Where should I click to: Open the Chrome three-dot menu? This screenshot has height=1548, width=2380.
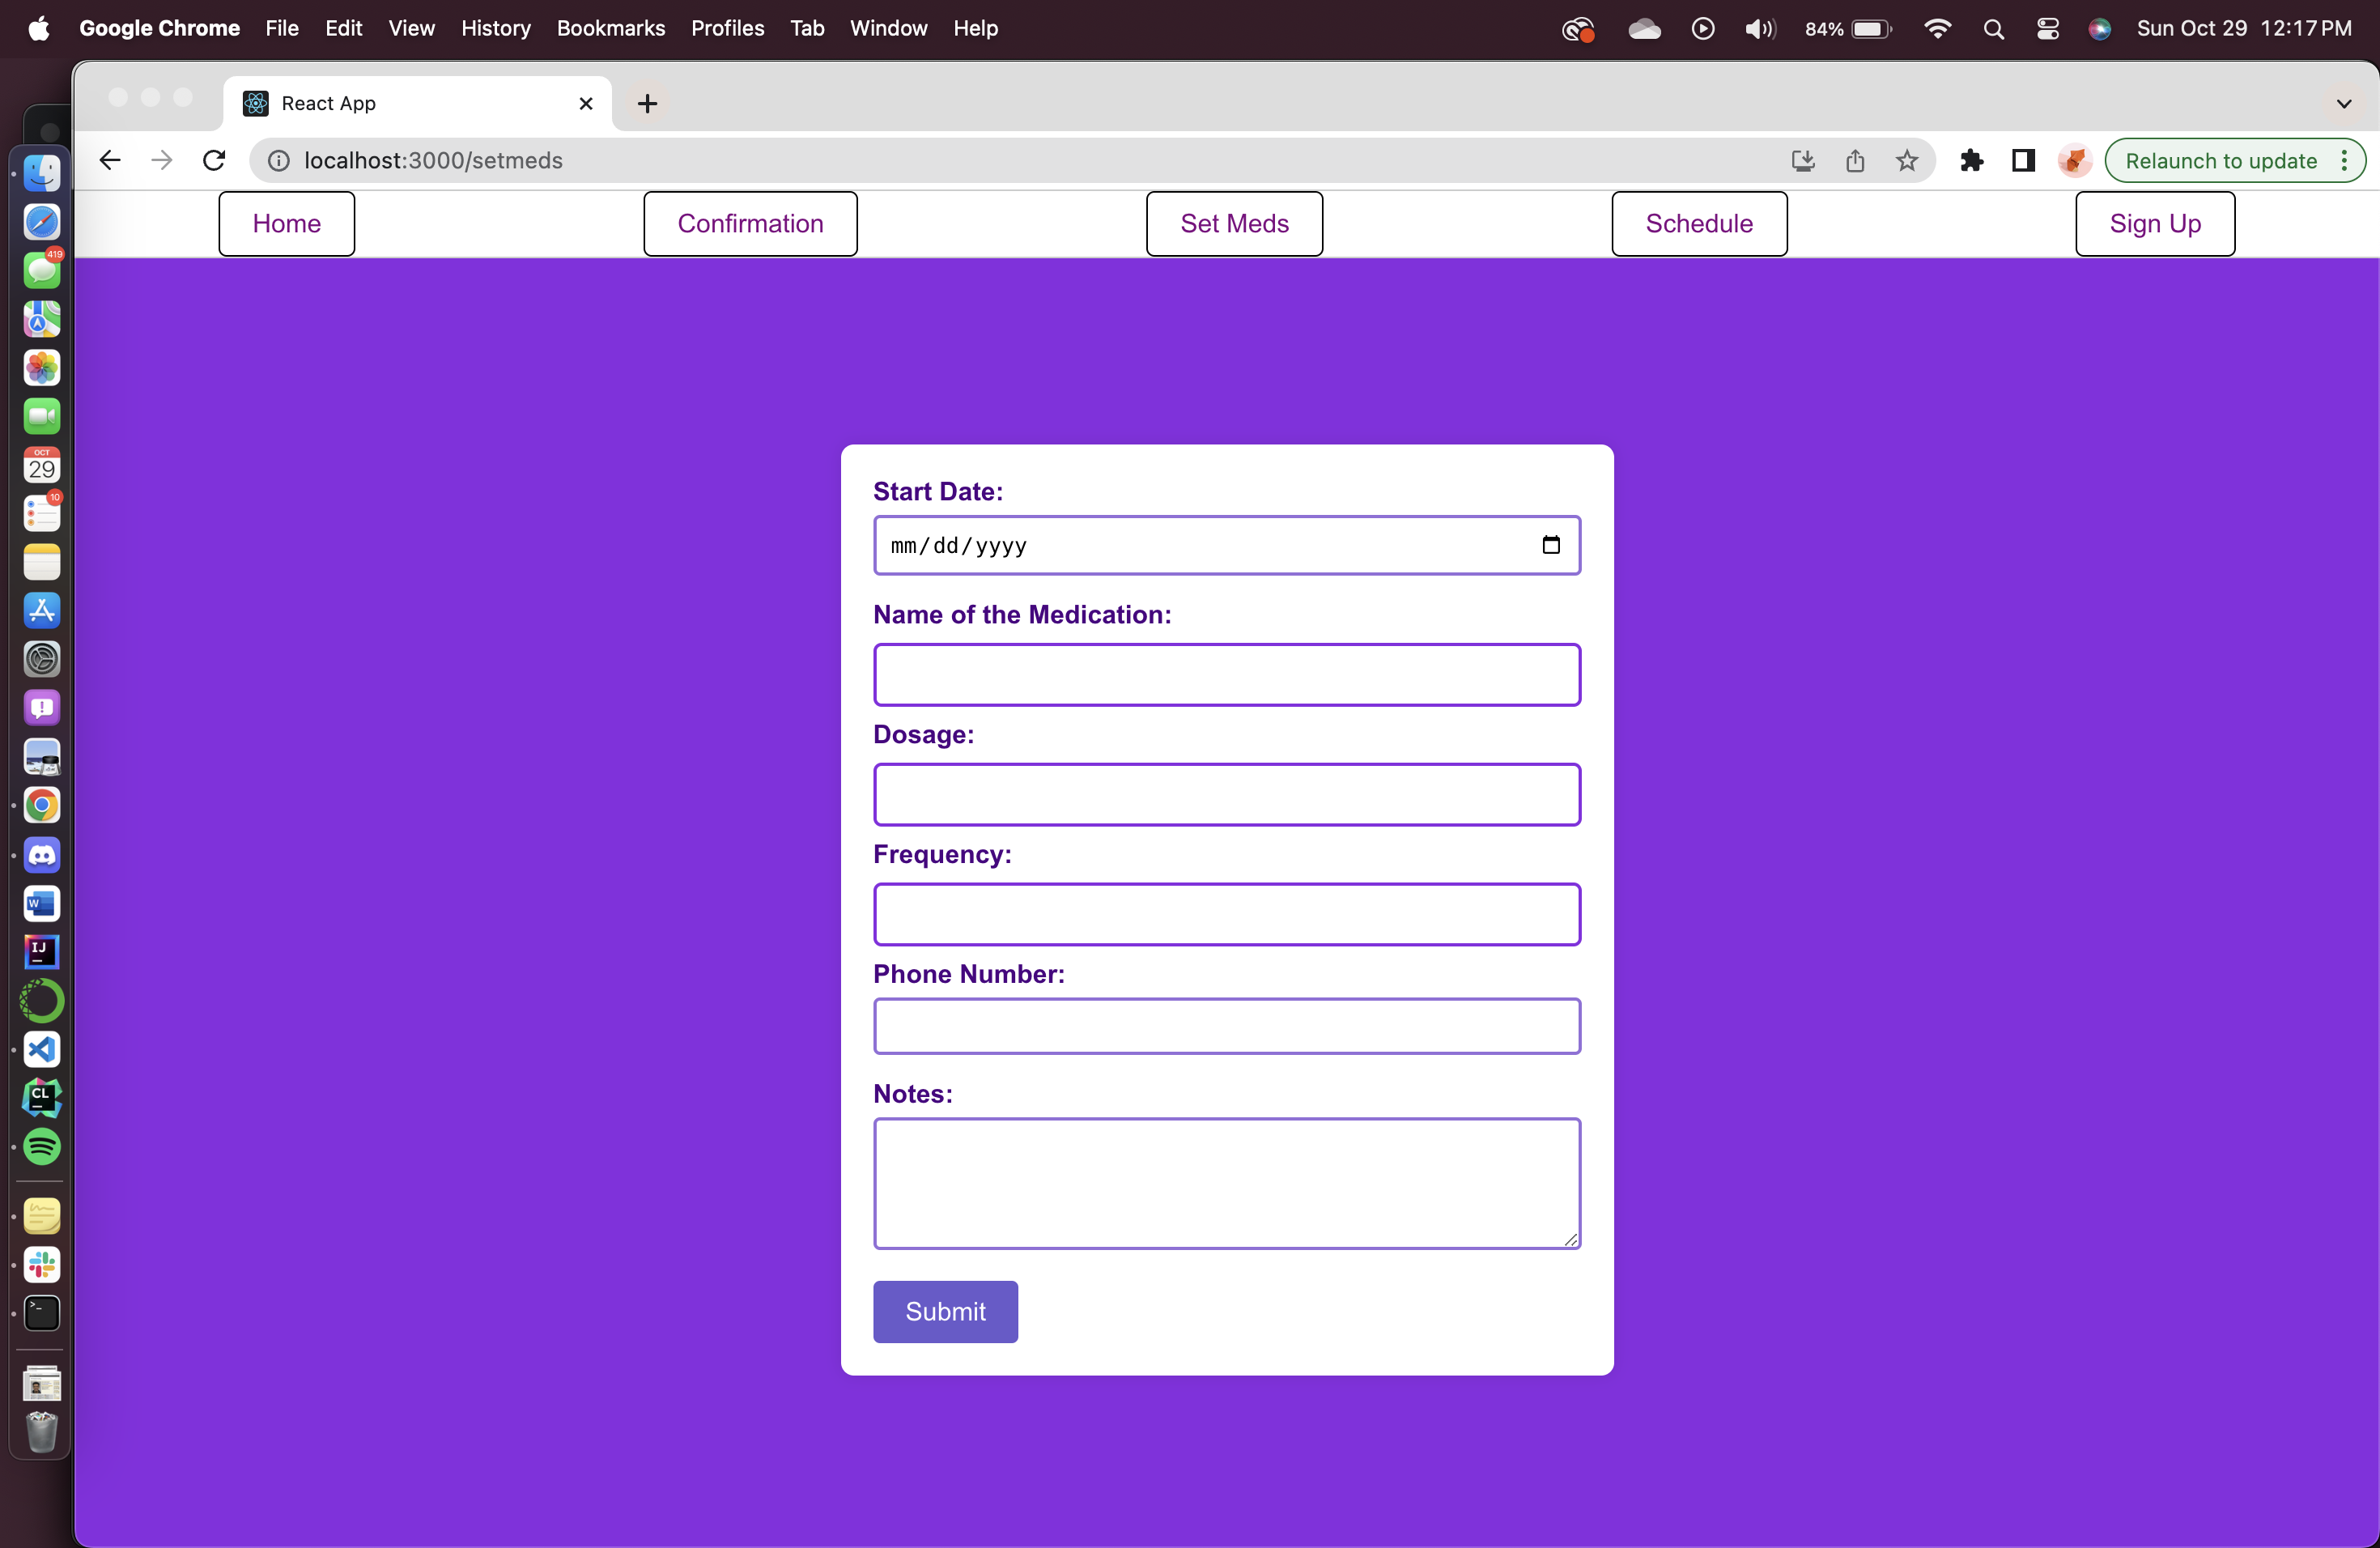point(2344,160)
